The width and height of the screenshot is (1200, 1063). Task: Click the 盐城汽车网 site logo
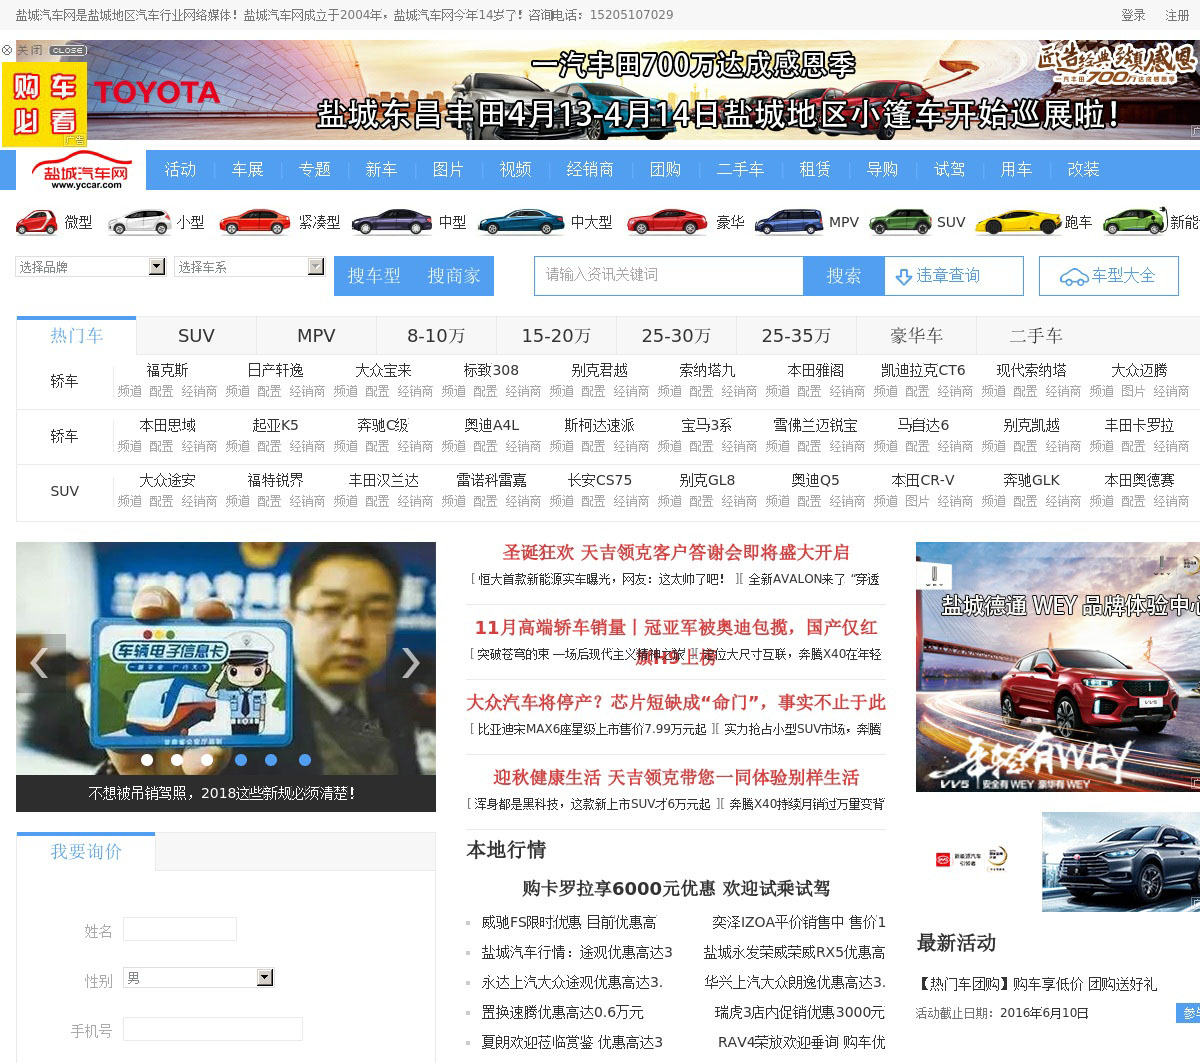coord(80,172)
